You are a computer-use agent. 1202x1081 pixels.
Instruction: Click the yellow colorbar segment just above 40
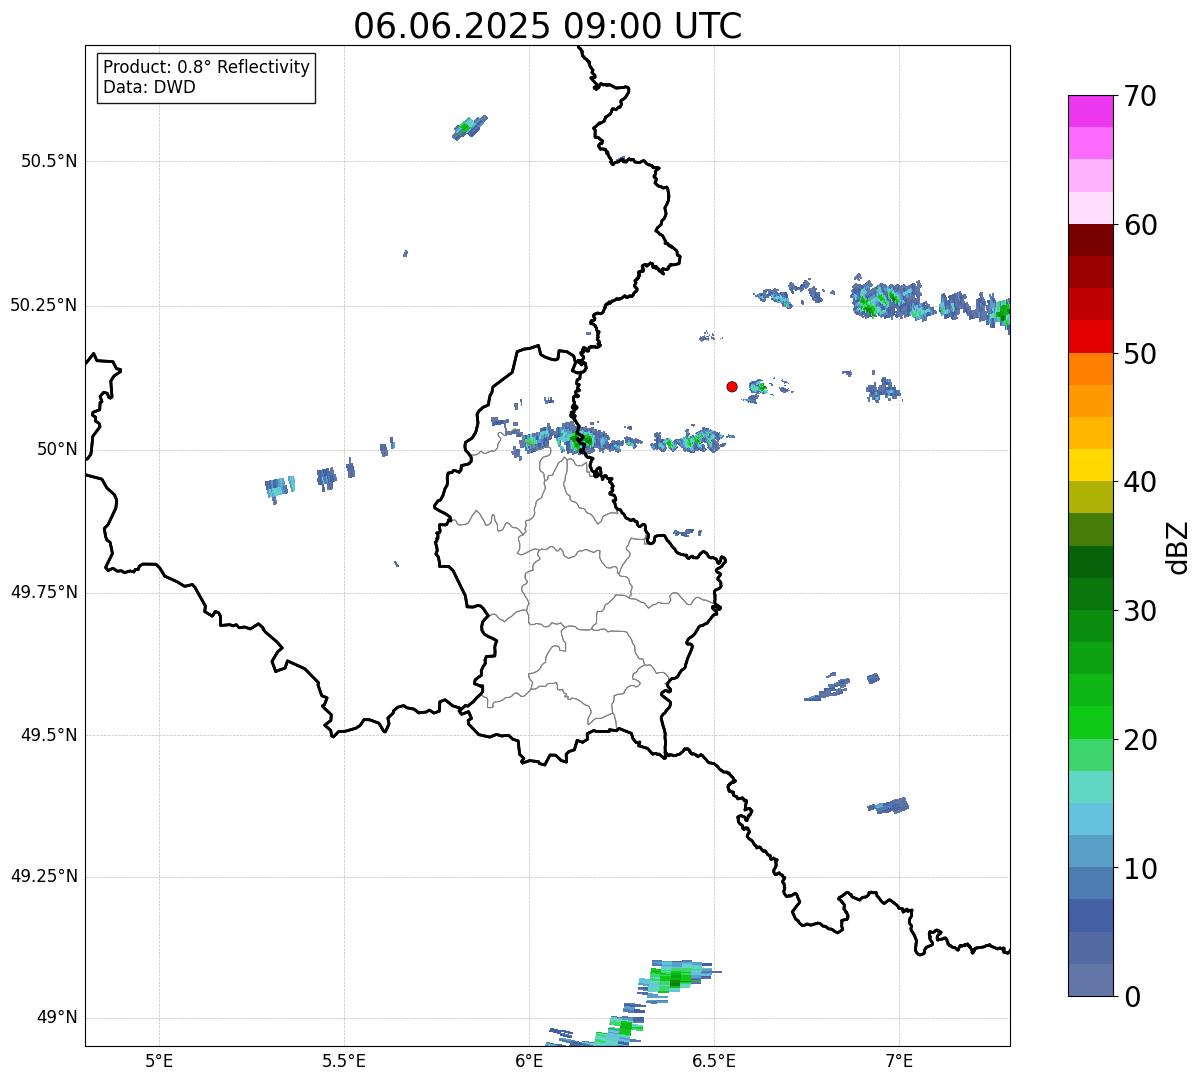click(x=1091, y=465)
